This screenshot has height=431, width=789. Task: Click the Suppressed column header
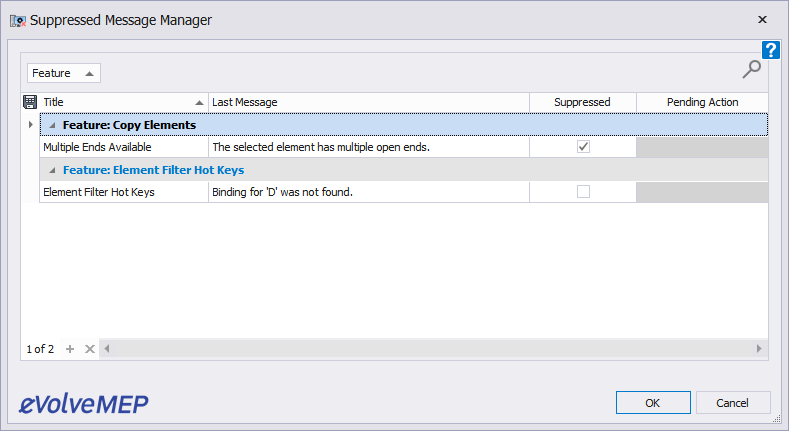[x=582, y=102]
